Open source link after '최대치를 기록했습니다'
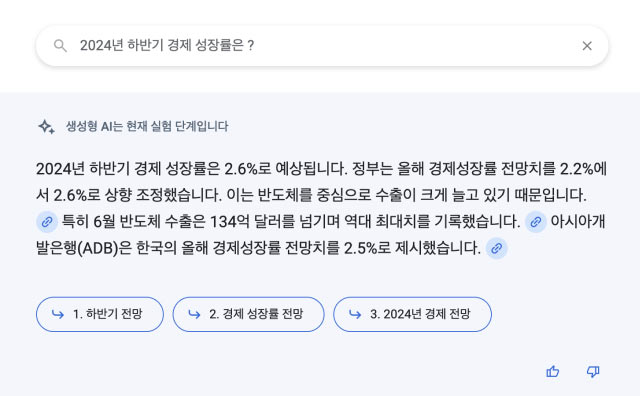Image resolution: width=640 pixels, height=396 pixels. [536, 222]
